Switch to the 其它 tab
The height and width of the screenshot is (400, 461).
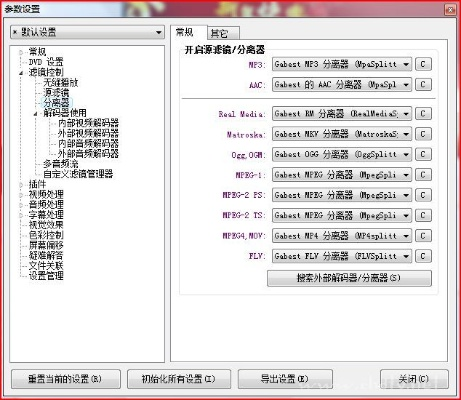tap(223, 33)
